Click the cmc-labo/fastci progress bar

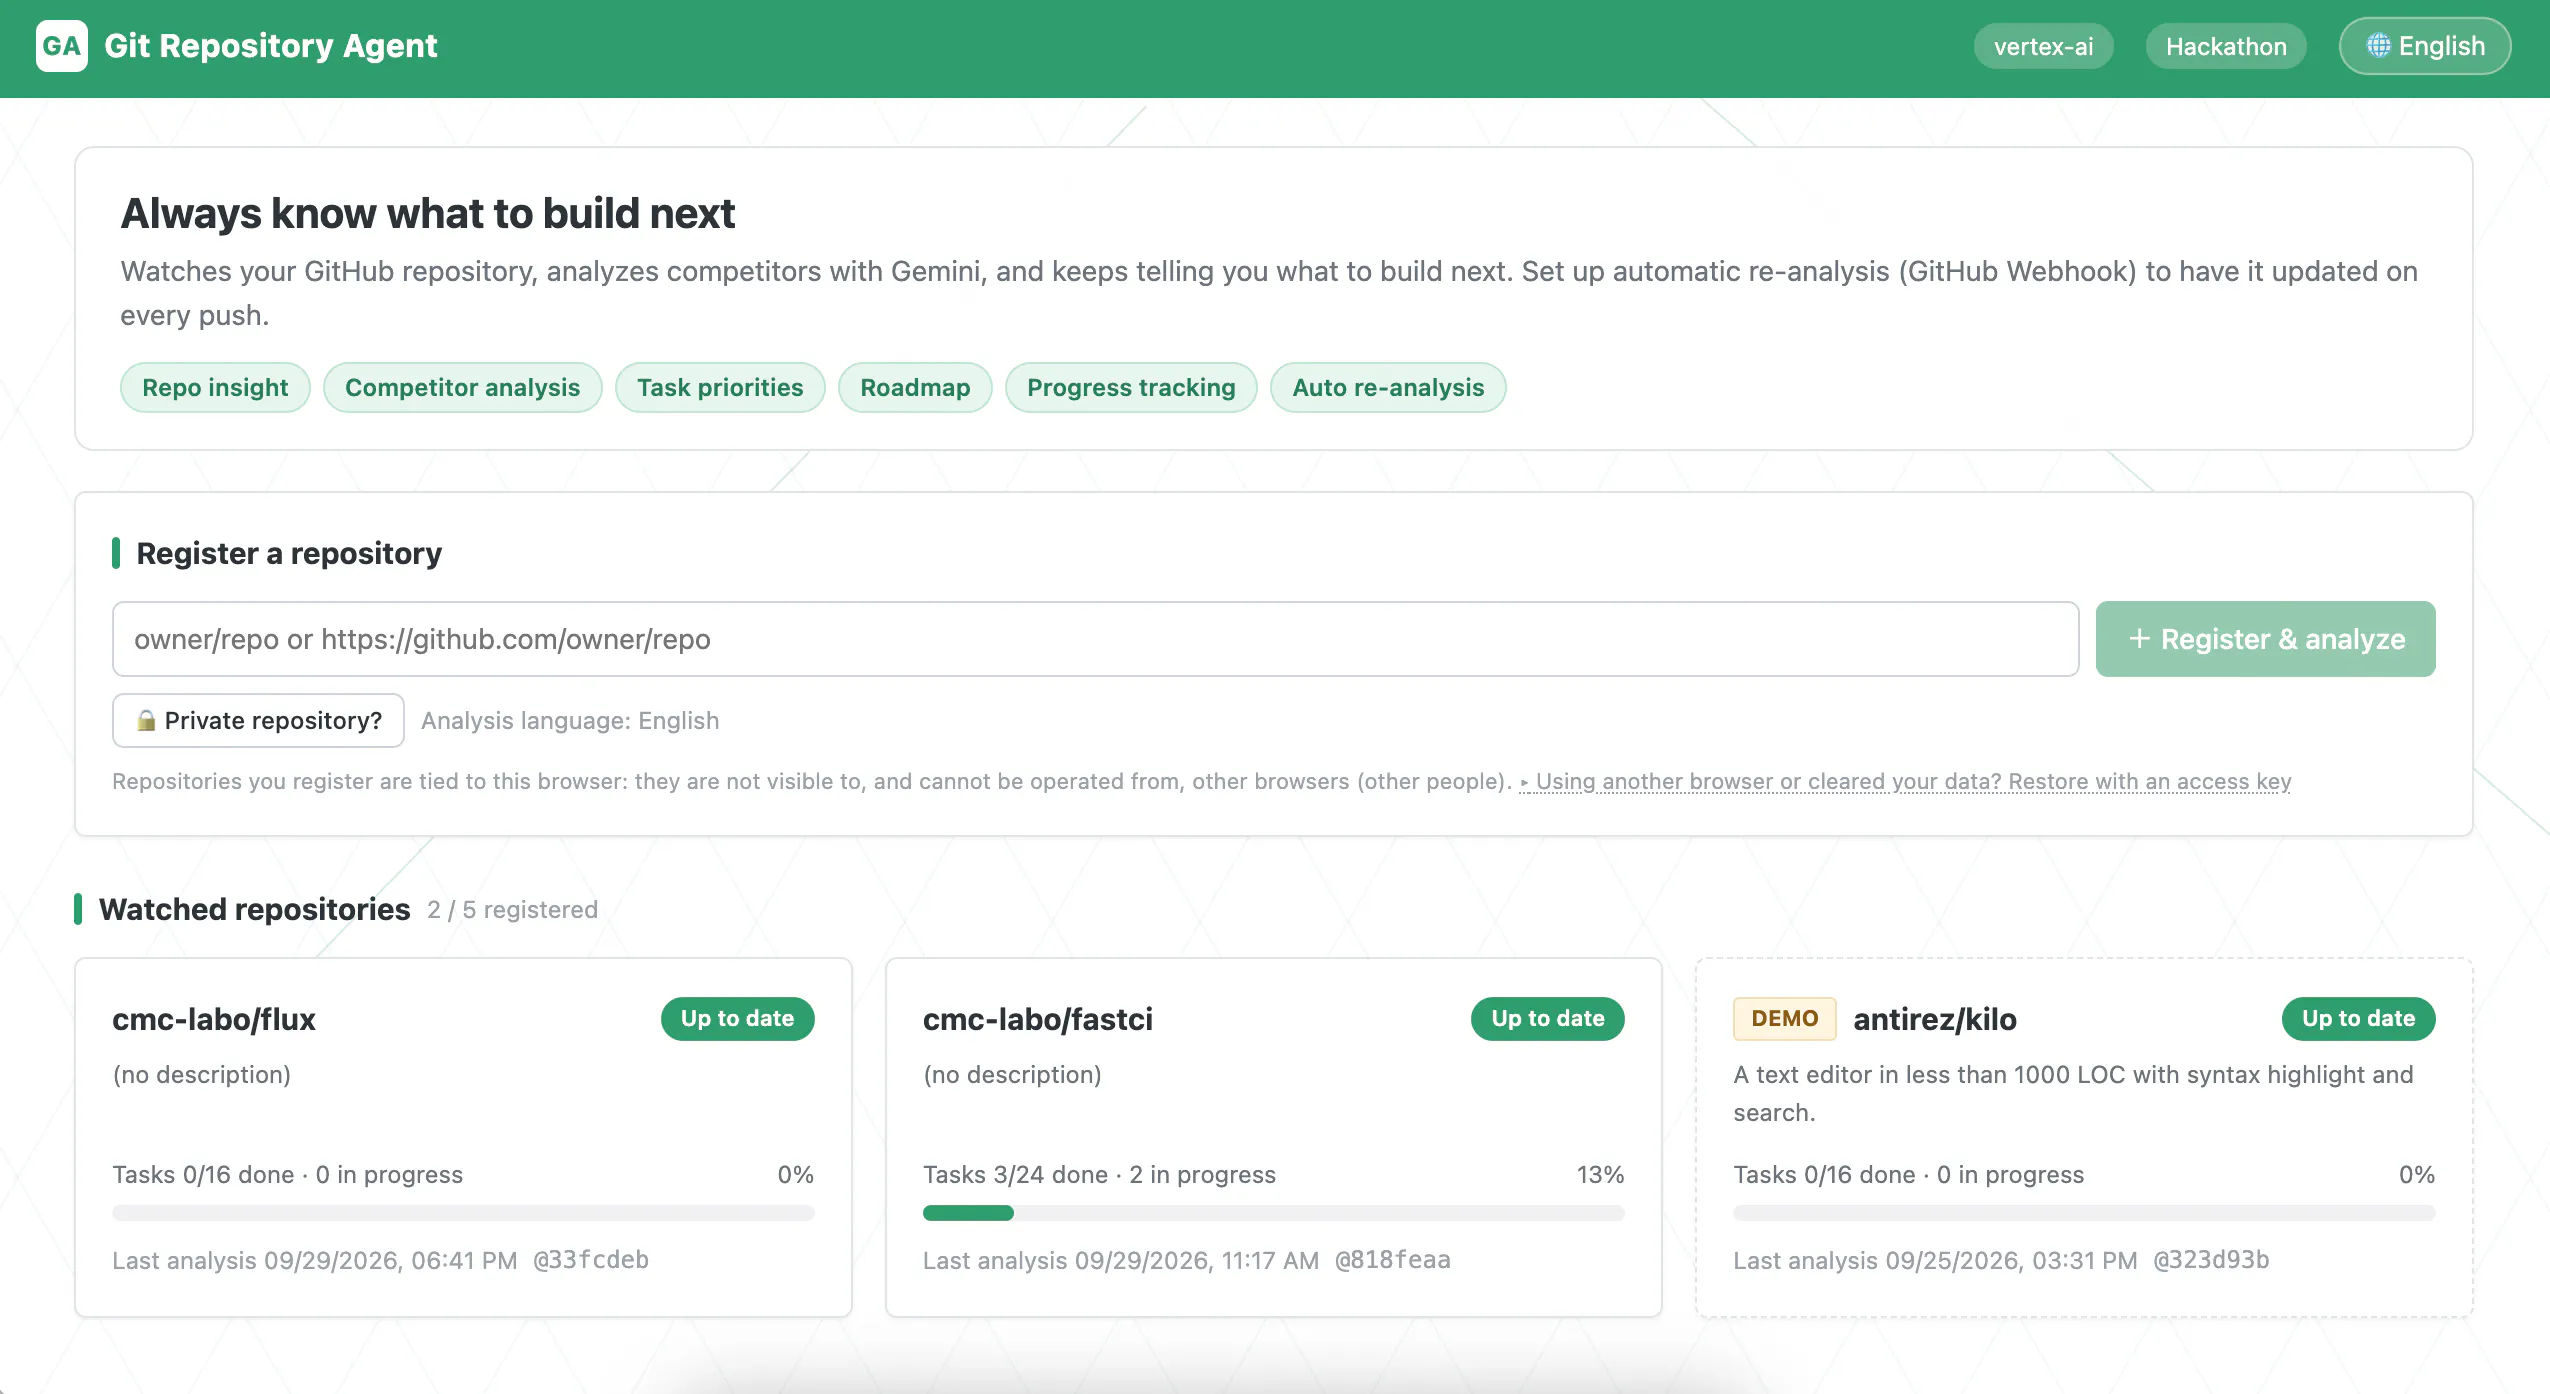click(x=1274, y=1213)
